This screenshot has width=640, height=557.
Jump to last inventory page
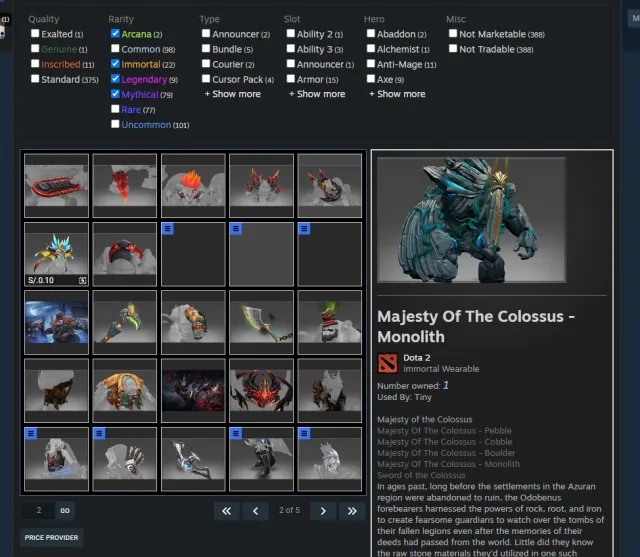(x=352, y=511)
